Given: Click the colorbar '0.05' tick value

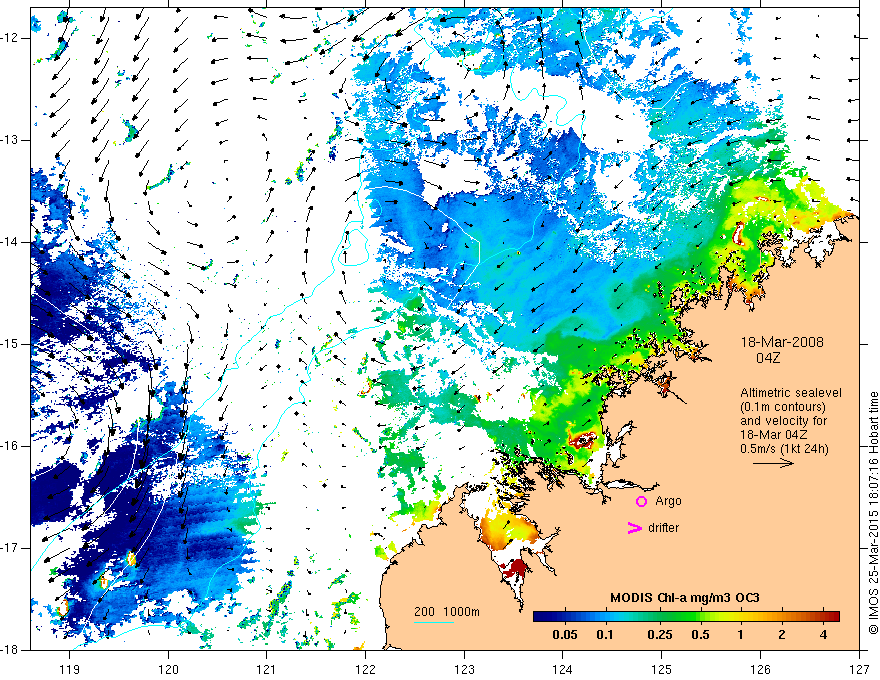Looking at the screenshot, I should coord(565,635).
